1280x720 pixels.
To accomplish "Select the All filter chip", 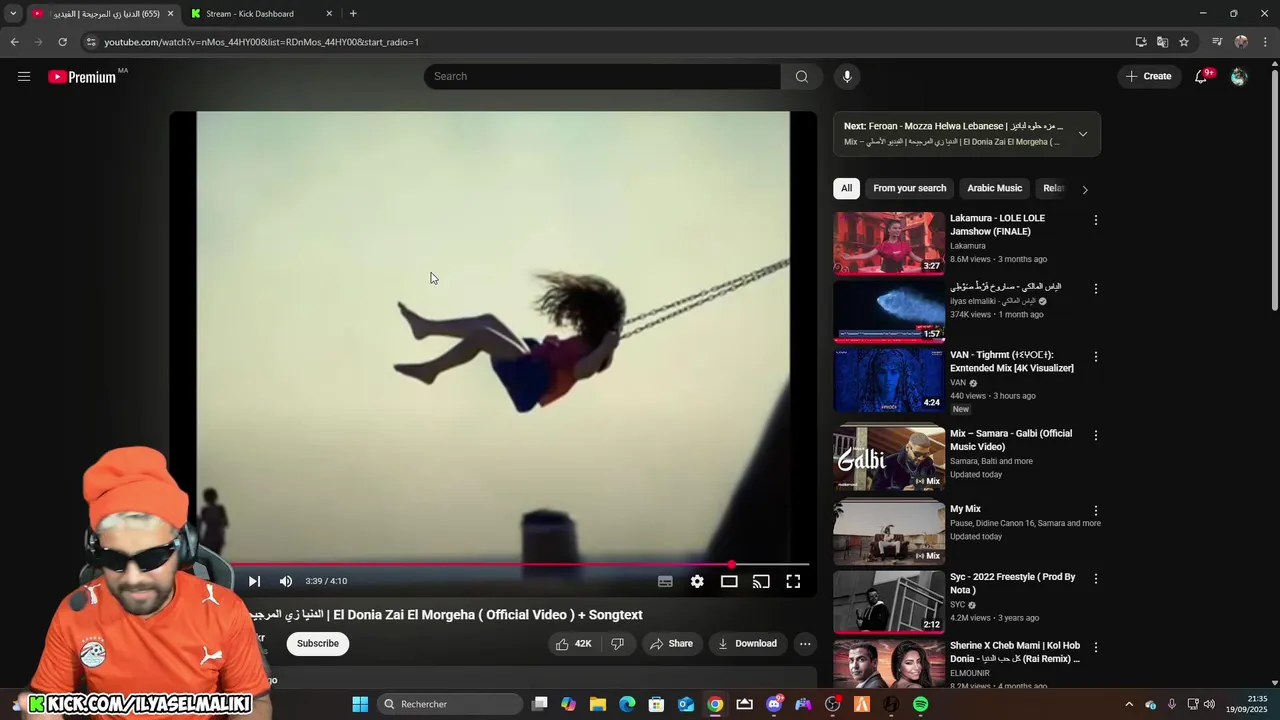I will click(846, 188).
